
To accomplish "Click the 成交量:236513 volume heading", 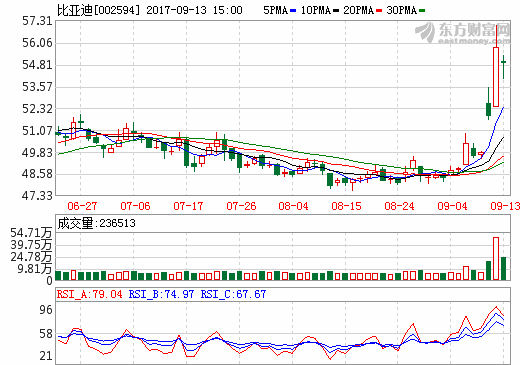I will [x=97, y=223].
